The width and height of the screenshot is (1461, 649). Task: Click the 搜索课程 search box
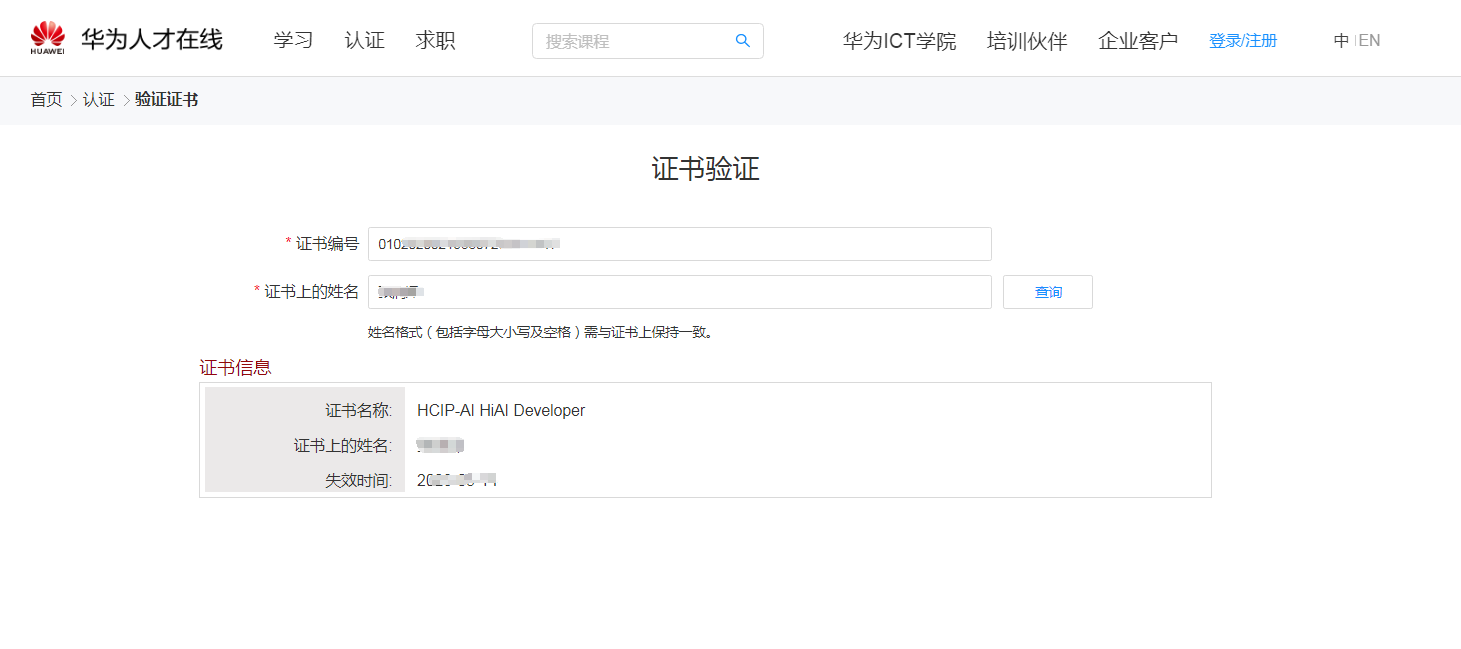pyautogui.click(x=630, y=40)
